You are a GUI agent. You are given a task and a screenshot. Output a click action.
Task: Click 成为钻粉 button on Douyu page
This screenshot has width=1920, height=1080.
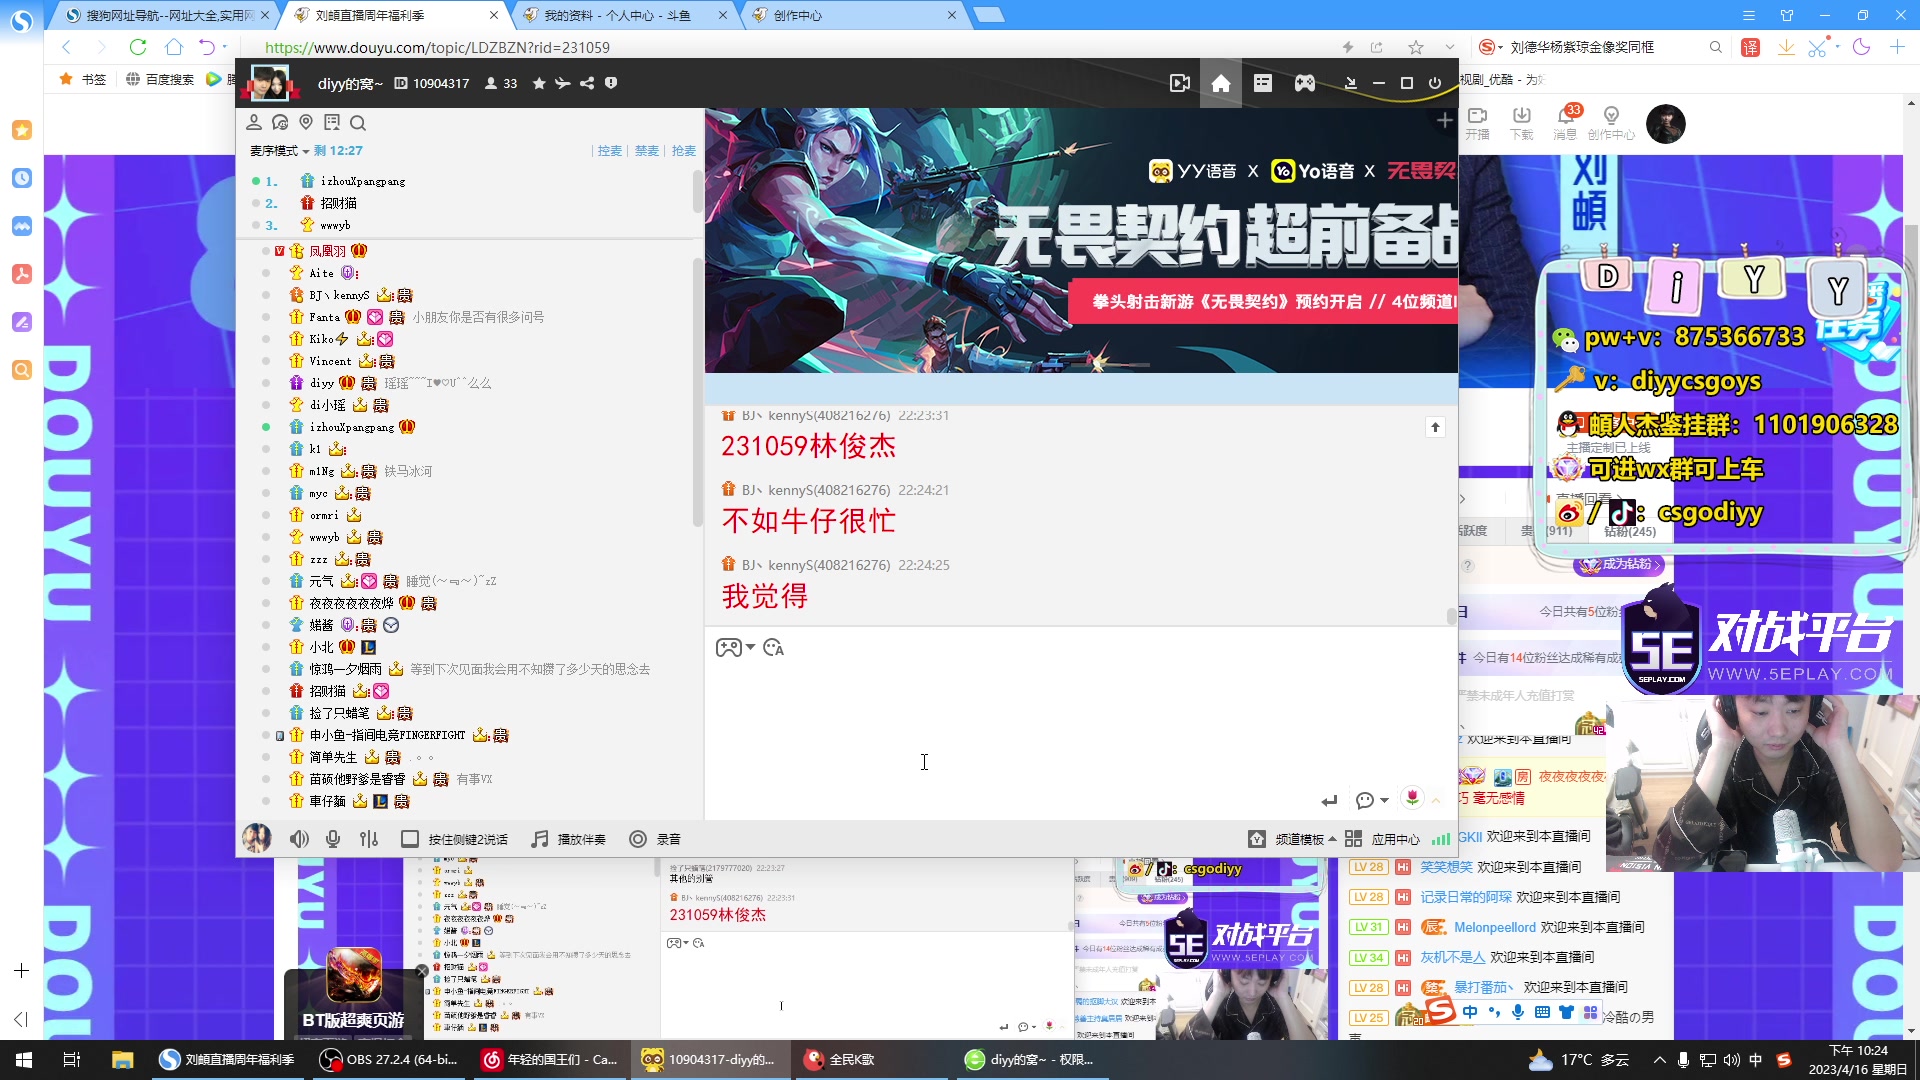coord(1619,564)
